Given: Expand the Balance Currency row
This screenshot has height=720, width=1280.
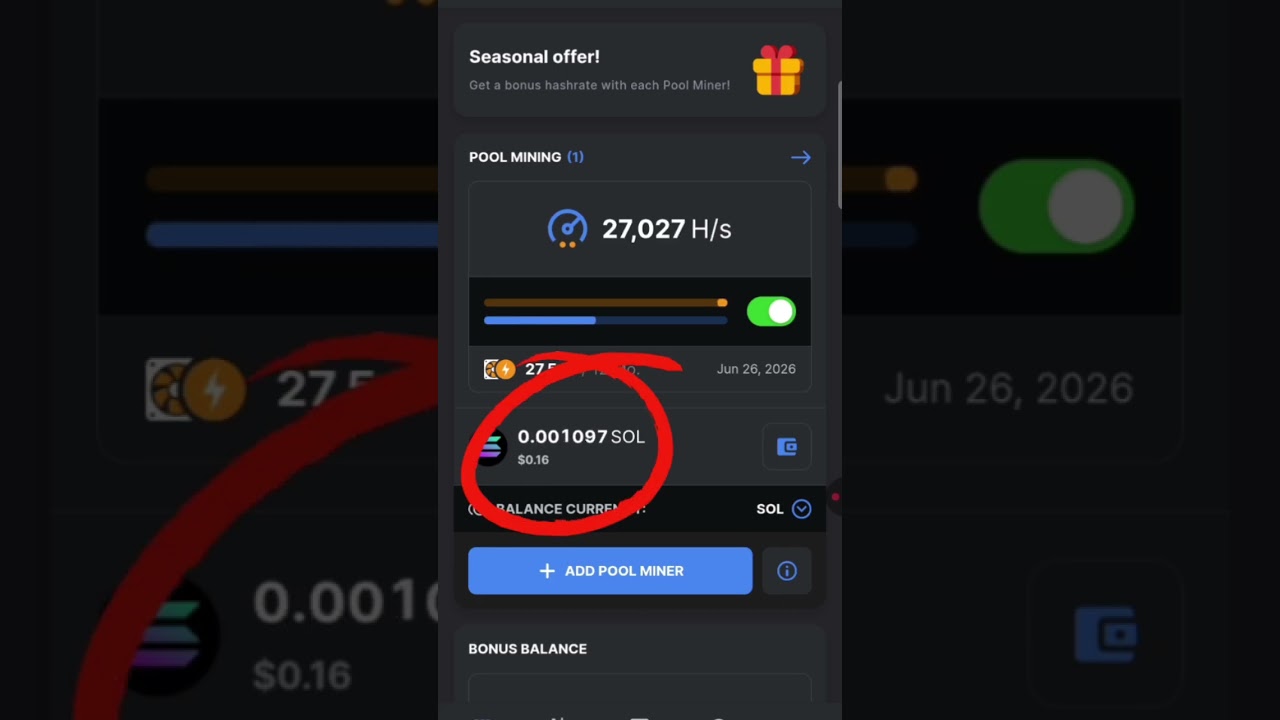Looking at the screenshot, I should click(640, 509).
